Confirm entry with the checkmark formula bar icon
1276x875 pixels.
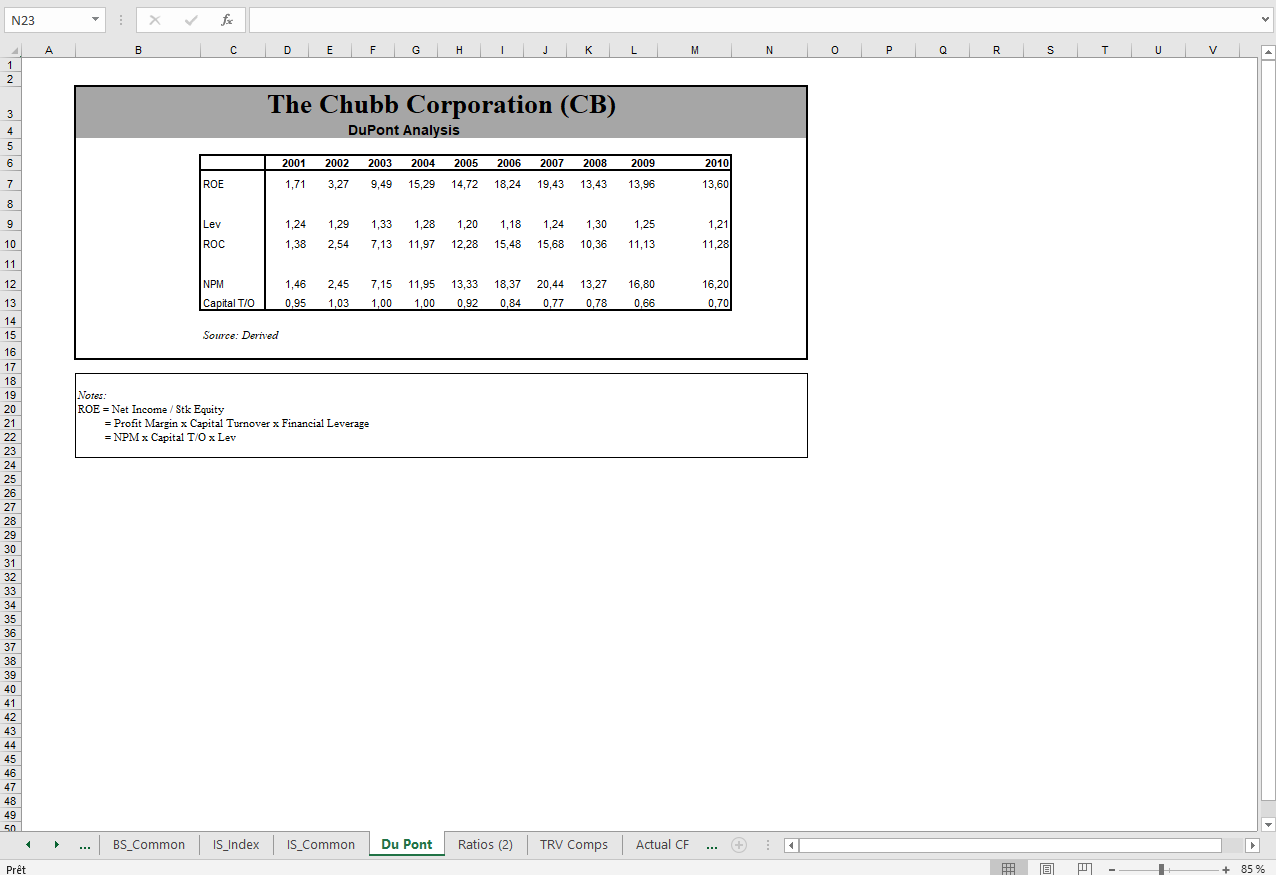coord(191,20)
